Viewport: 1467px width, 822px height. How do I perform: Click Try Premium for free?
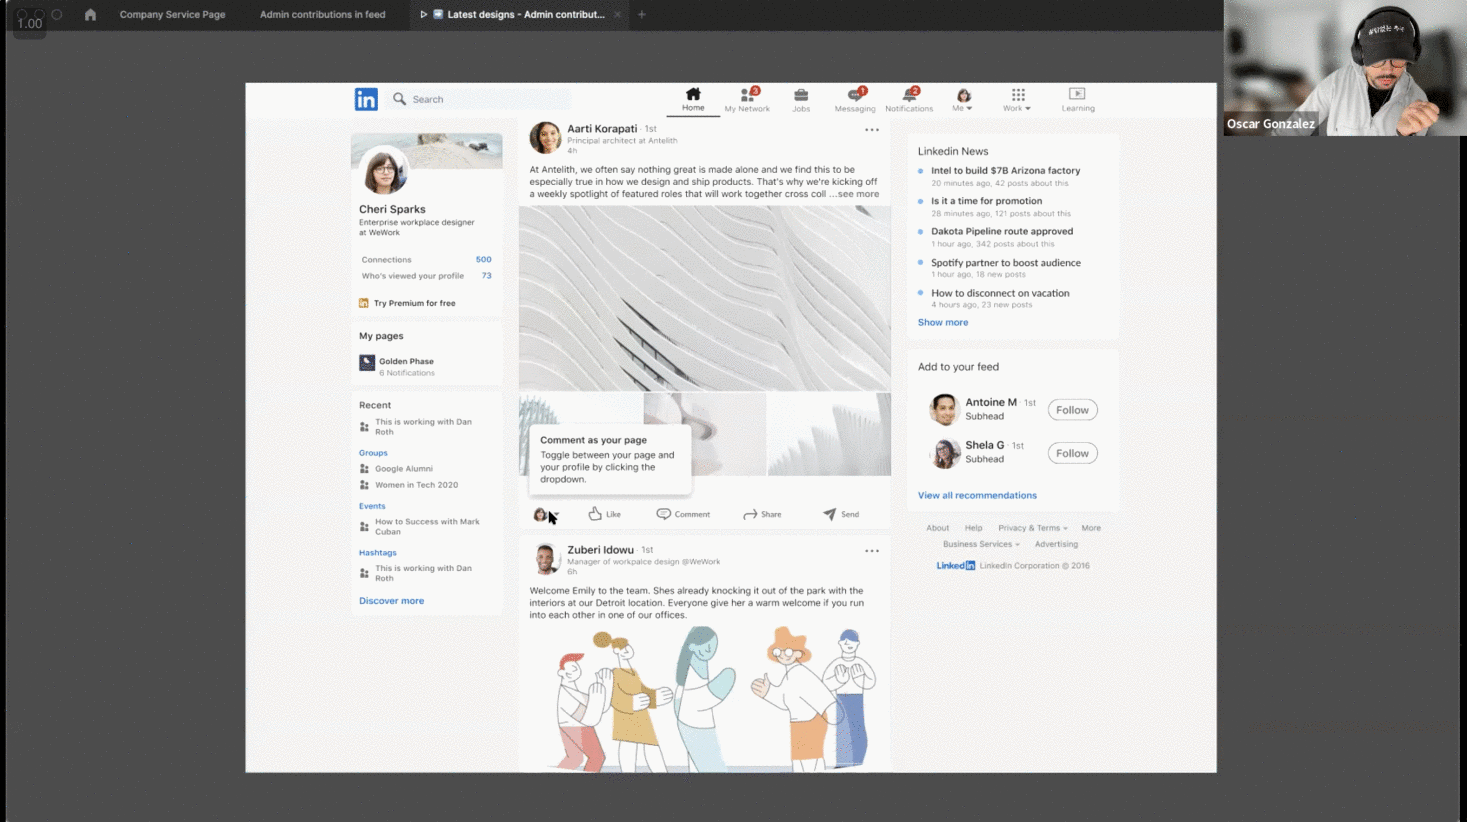click(x=407, y=303)
